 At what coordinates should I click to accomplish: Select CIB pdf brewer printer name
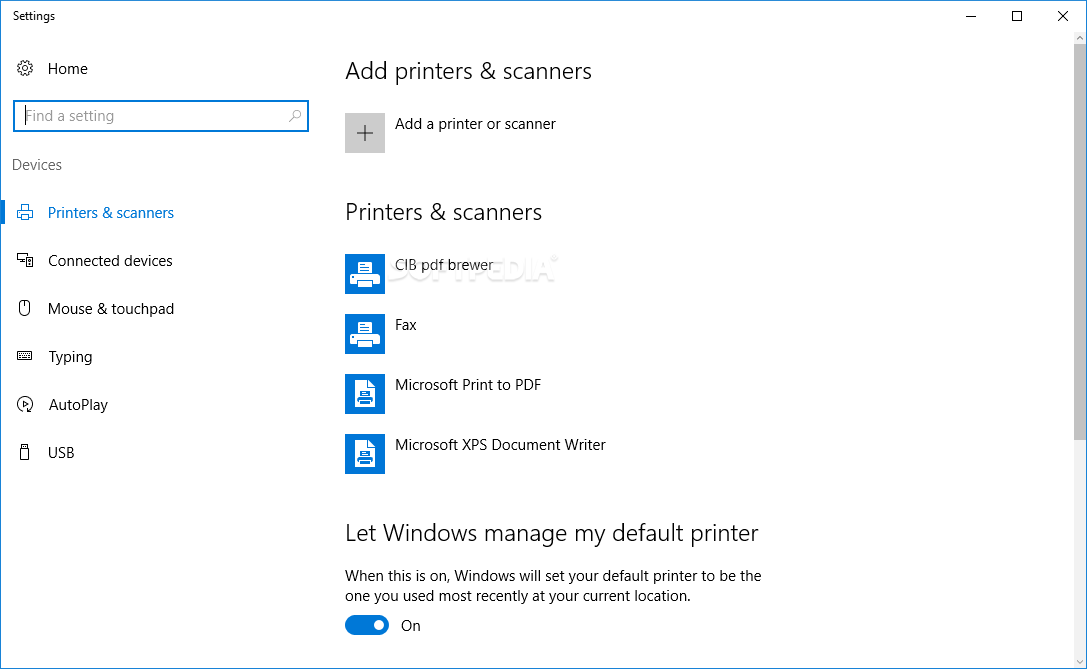[444, 265]
